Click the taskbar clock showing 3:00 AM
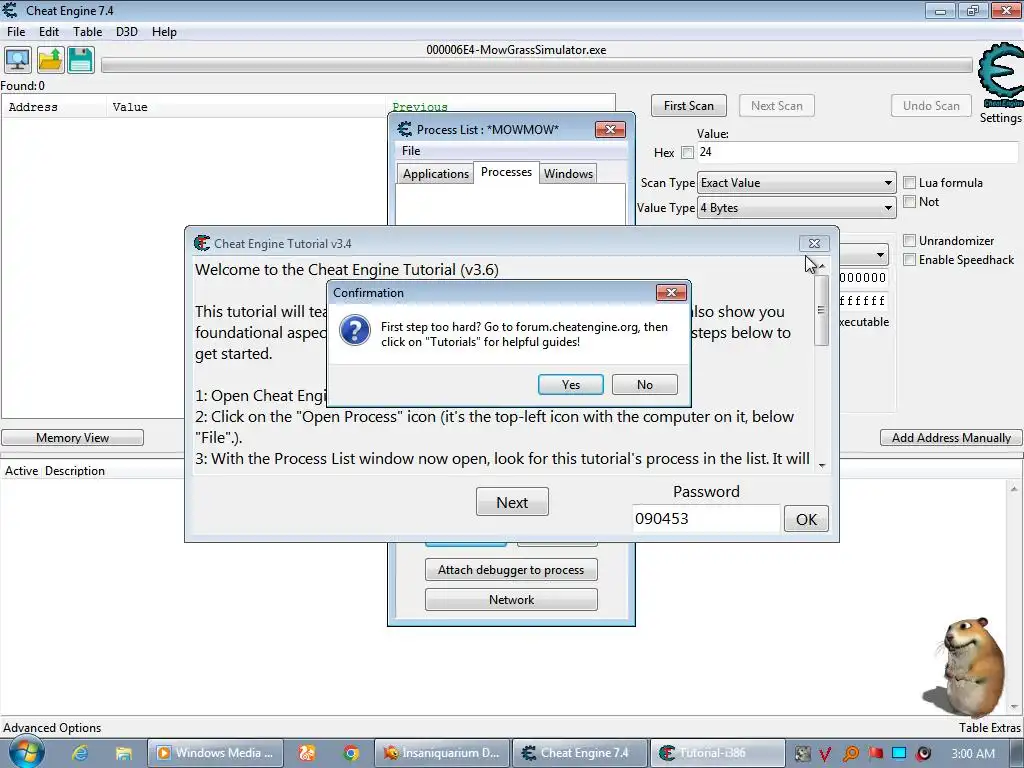 [x=973, y=754]
